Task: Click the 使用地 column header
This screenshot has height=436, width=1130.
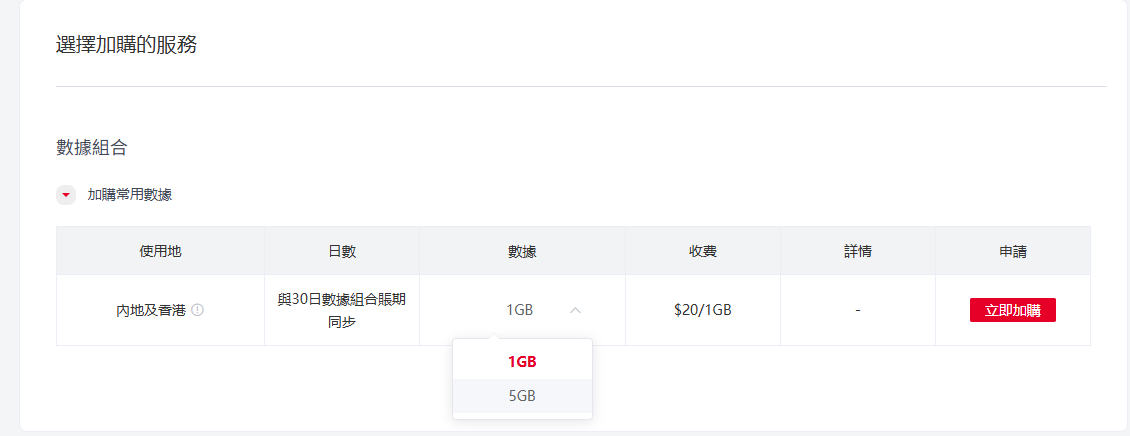Action: pos(160,251)
